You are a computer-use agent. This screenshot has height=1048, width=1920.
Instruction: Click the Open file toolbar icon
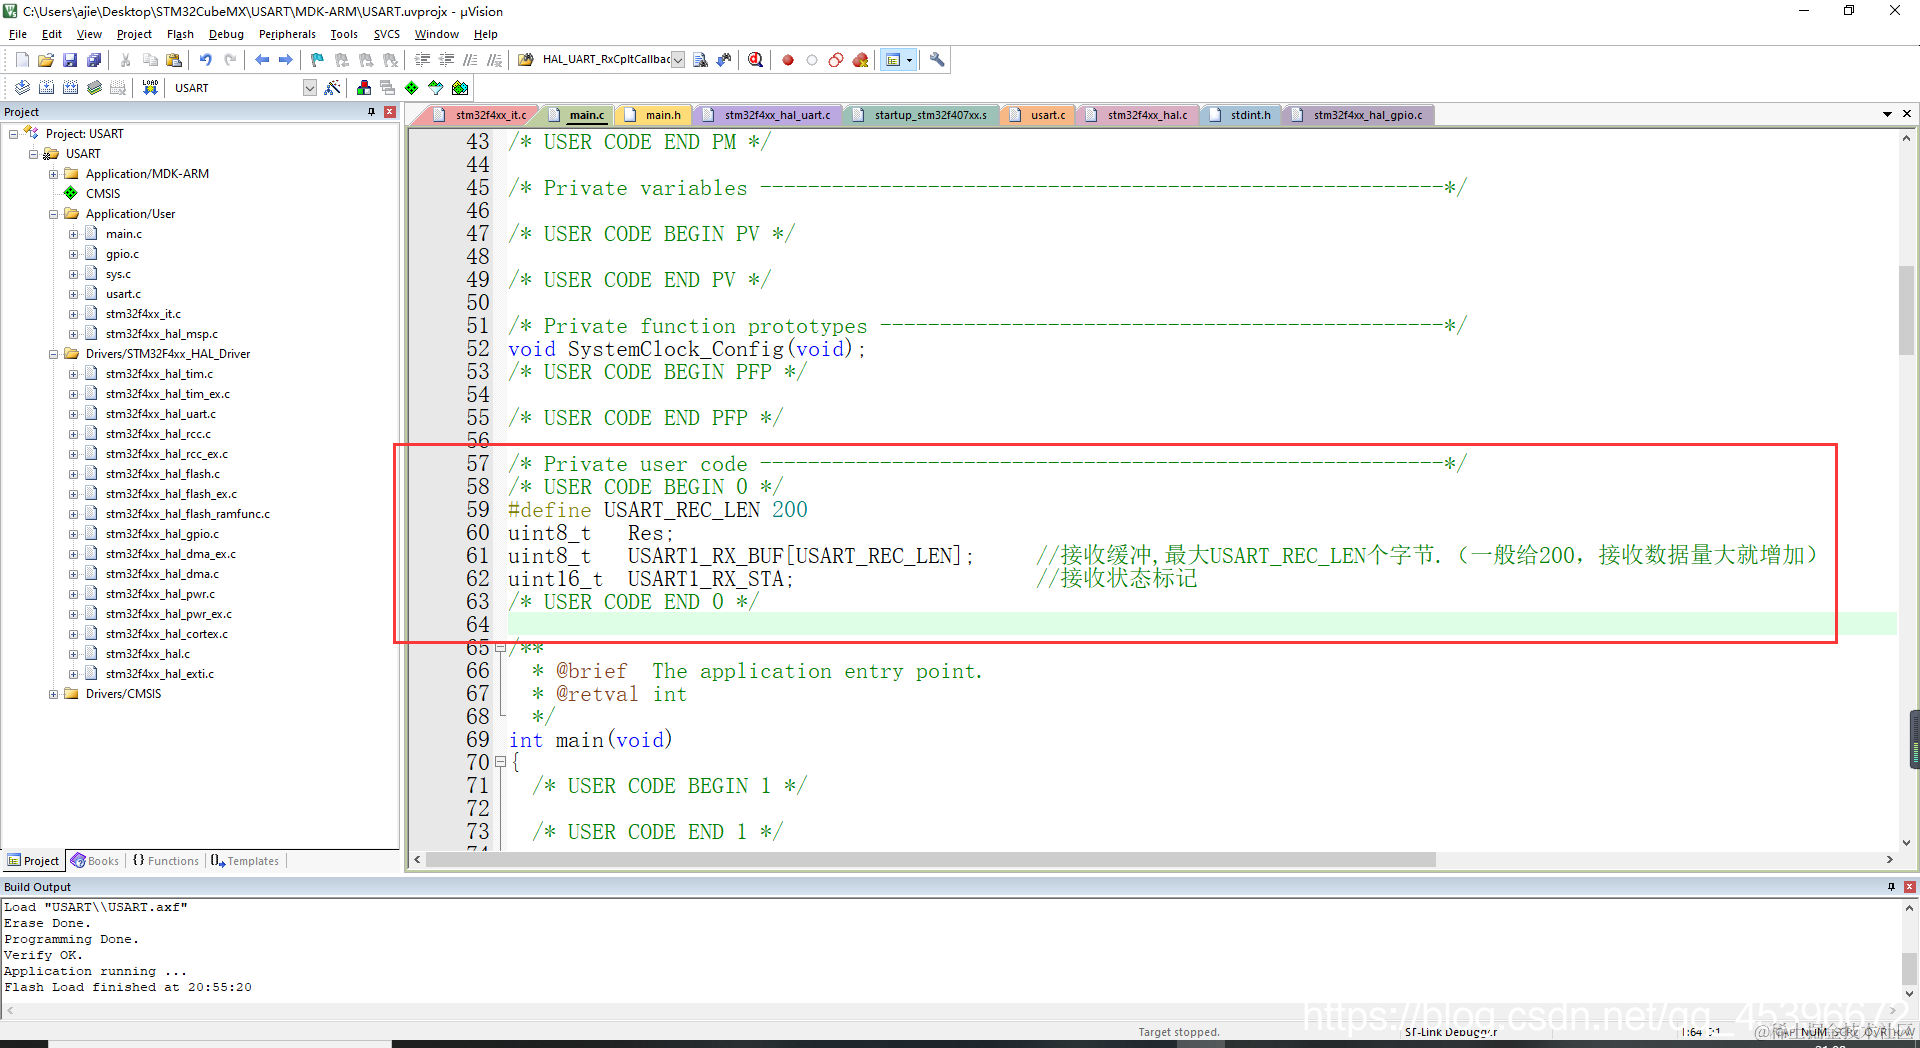point(46,60)
